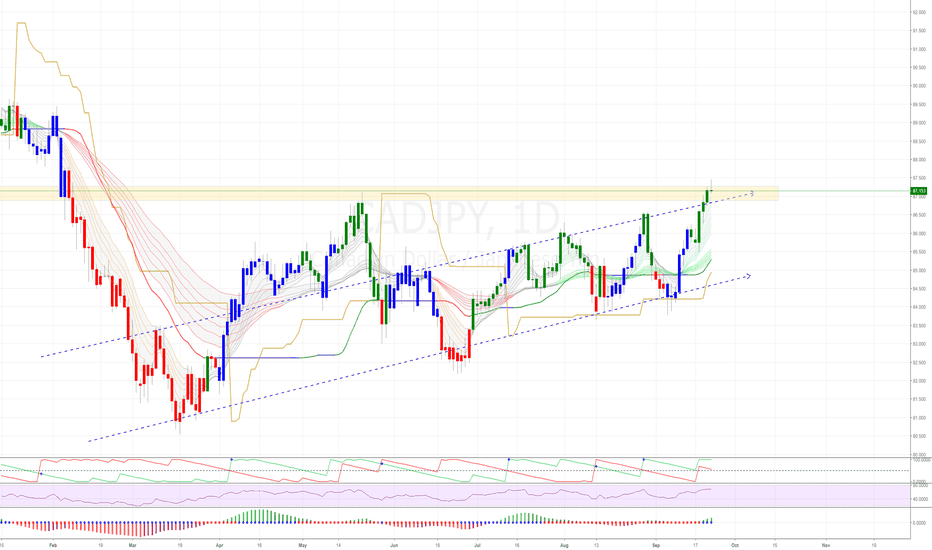Screen dimensions: 932x550
Task: Click the 86.000 price axis label
Action: tap(919, 234)
